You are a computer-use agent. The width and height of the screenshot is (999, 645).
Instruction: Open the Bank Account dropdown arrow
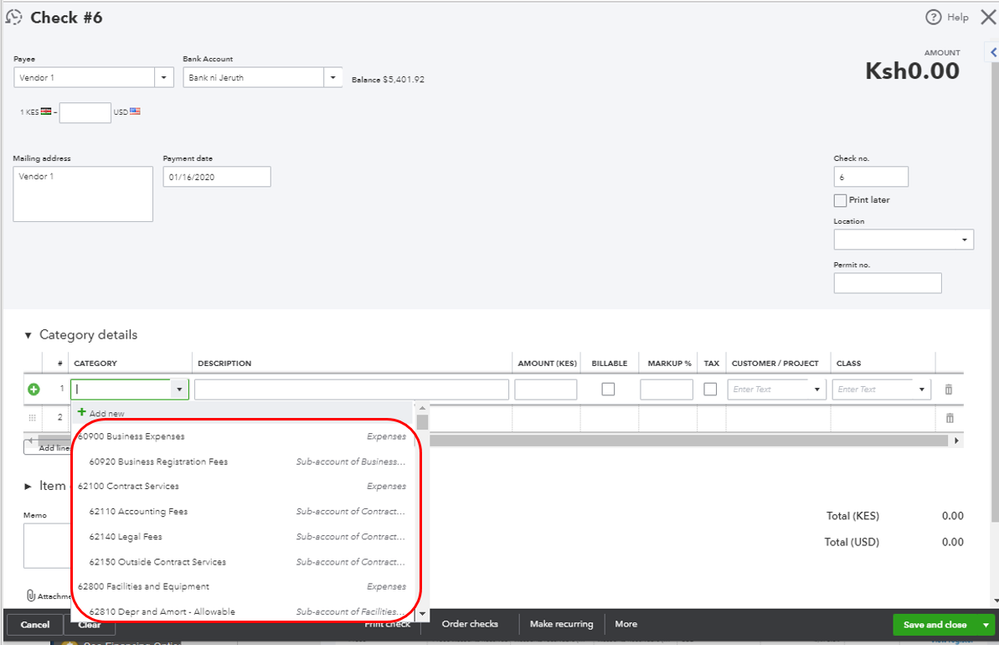[x=333, y=78]
